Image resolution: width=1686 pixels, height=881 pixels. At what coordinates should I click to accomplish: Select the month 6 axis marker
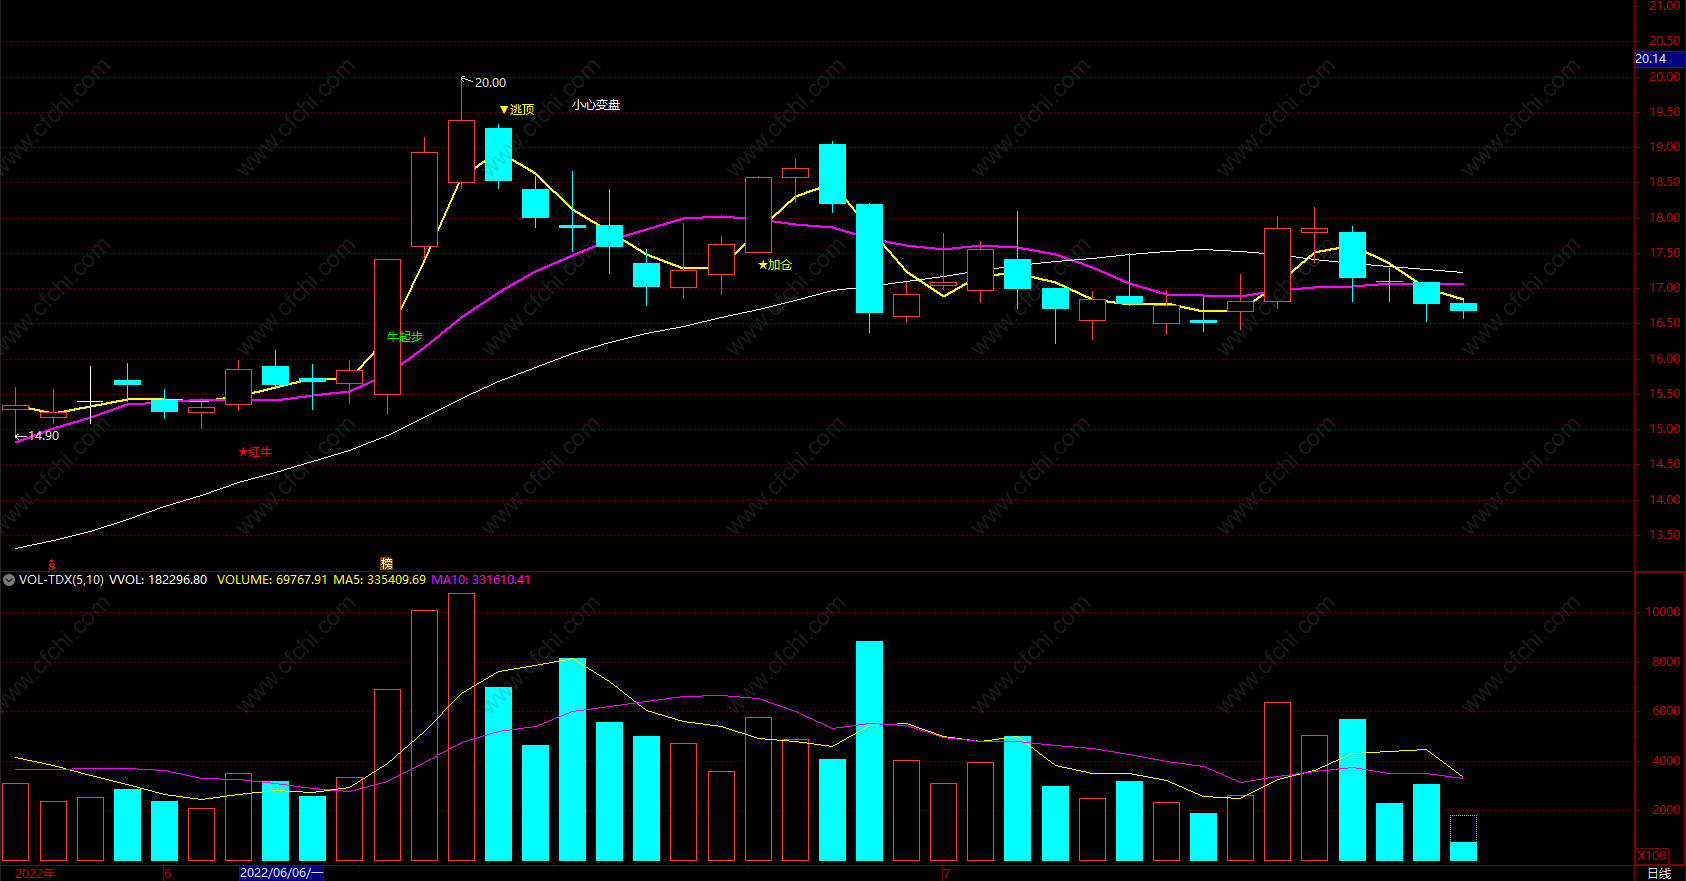coord(167,873)
